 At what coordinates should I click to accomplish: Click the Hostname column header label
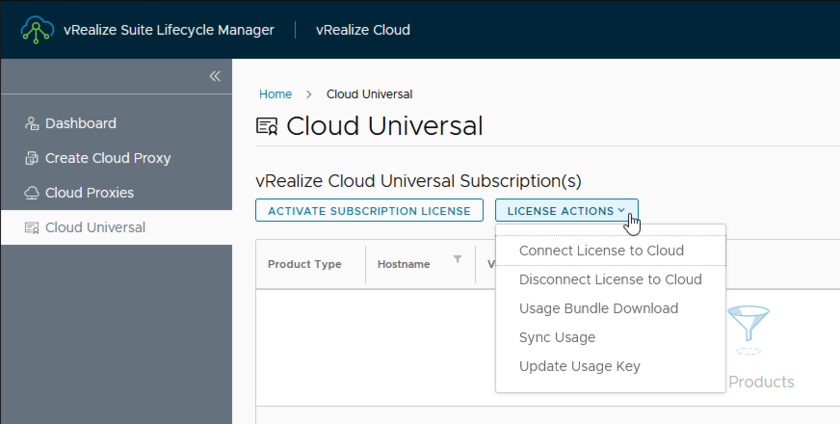pyautogui.click(x=403, y=265)
